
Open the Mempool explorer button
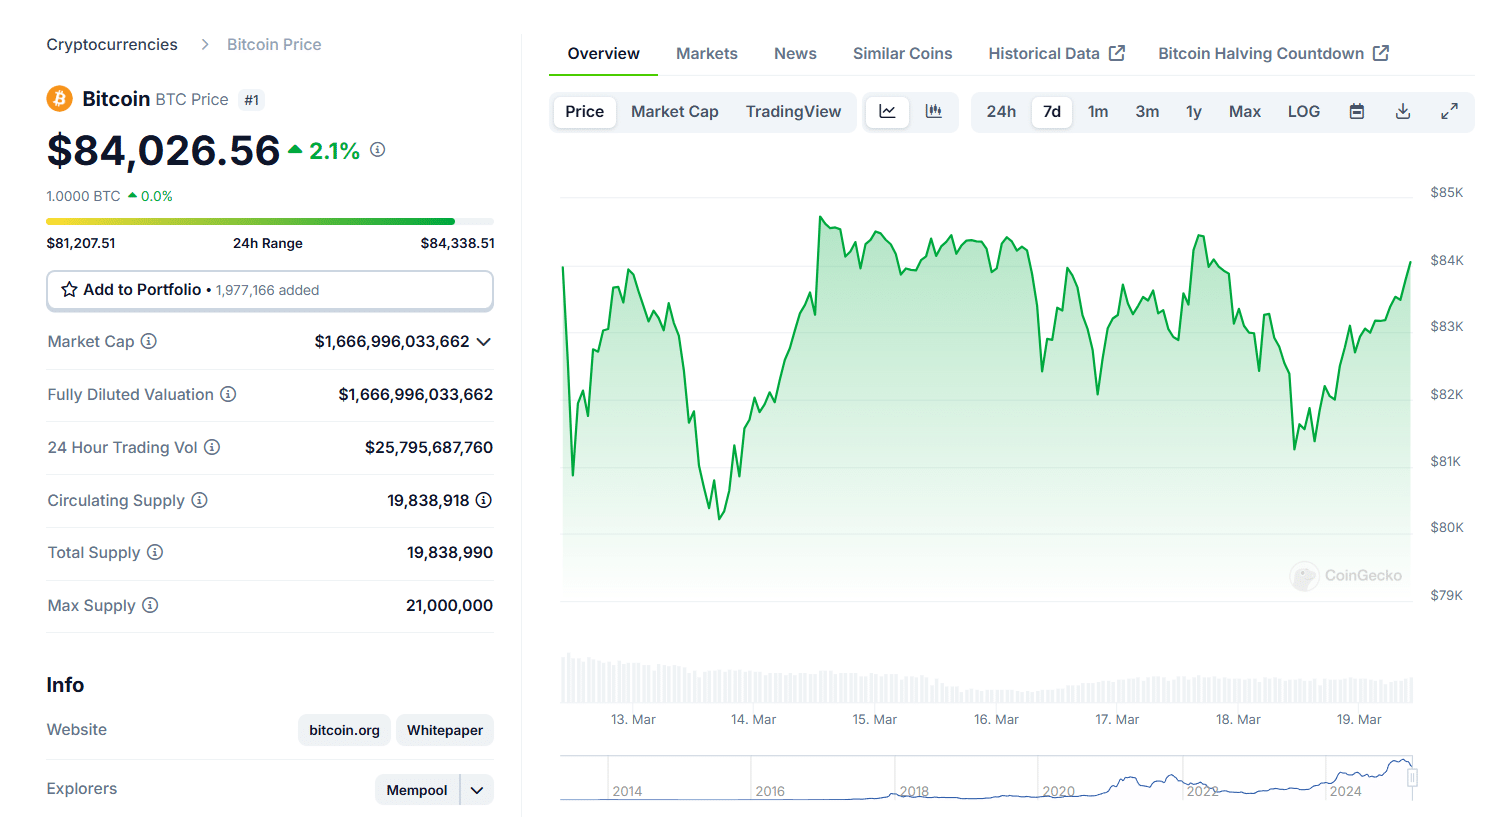(417, 790)
